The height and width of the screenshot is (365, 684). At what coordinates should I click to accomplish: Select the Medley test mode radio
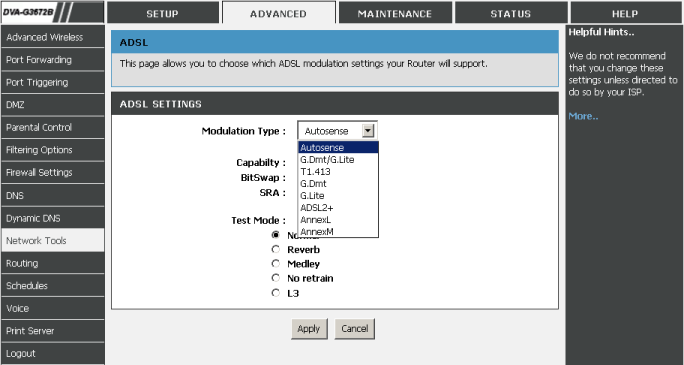[x=275, y=264]
